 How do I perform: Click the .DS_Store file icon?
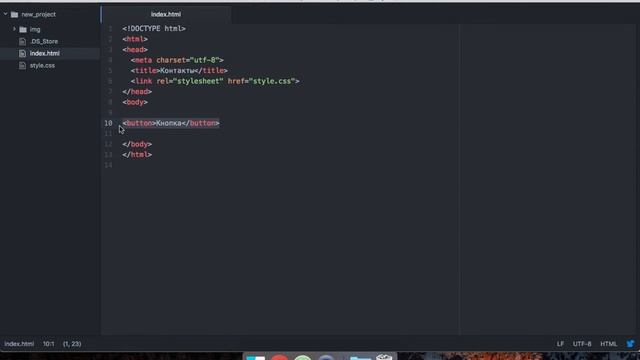22,42
